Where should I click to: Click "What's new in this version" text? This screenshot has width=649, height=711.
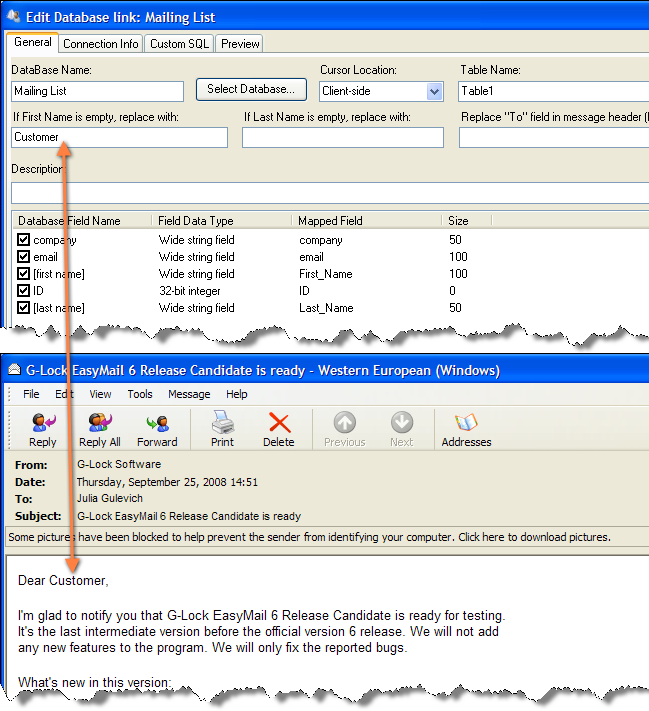94,682
